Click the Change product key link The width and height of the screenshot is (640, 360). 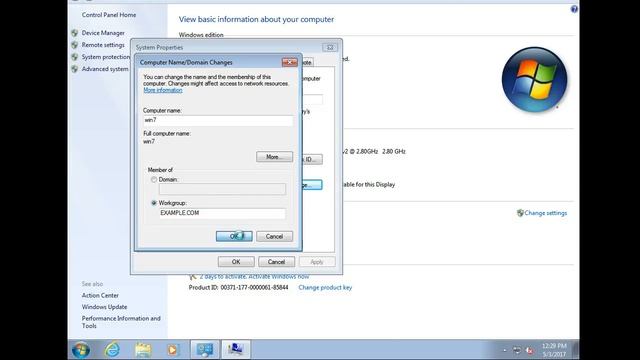[325, 287]
